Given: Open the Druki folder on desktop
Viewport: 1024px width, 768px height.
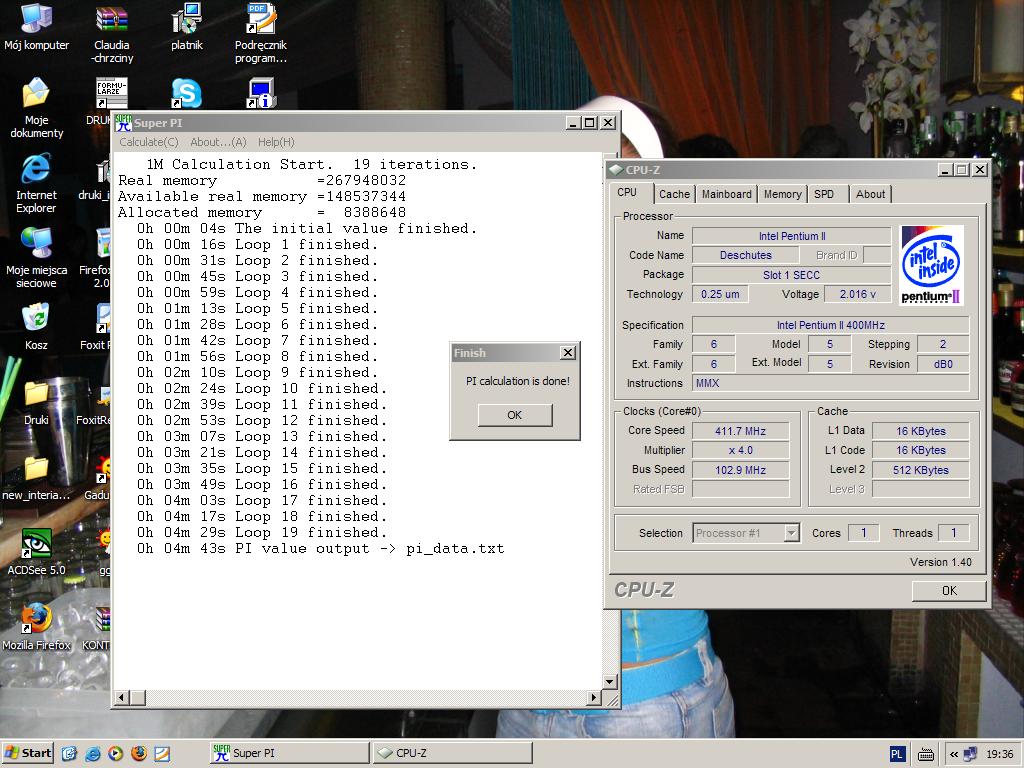Looking at the screenshot, I should pyautogui.click(x=37, y=393).
